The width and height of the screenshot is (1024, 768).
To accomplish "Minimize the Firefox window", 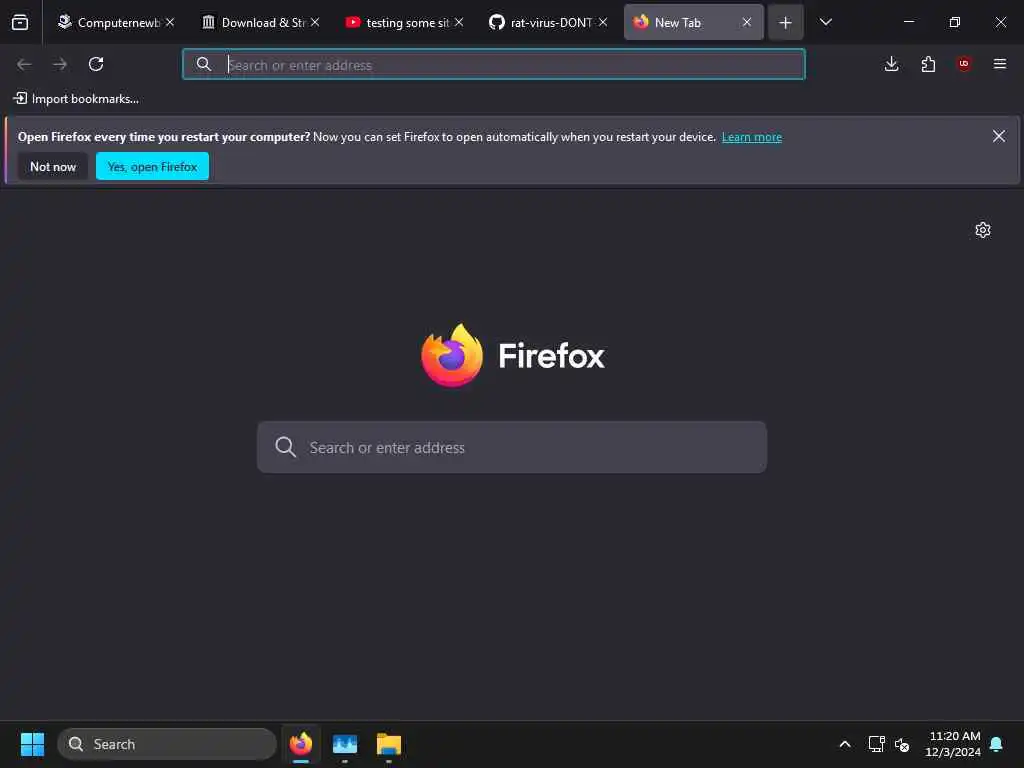I will [x=908, y=22].
